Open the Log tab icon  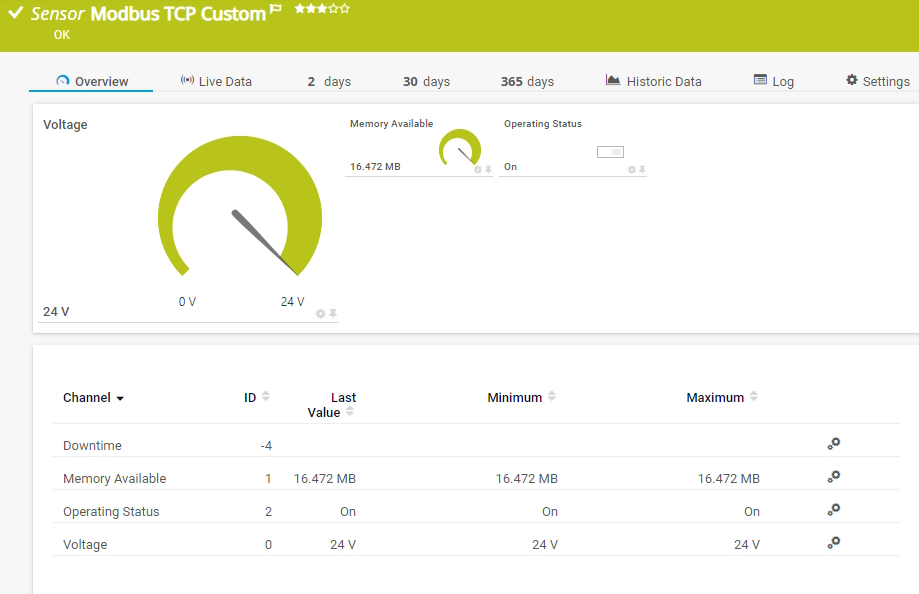[761, 80]
